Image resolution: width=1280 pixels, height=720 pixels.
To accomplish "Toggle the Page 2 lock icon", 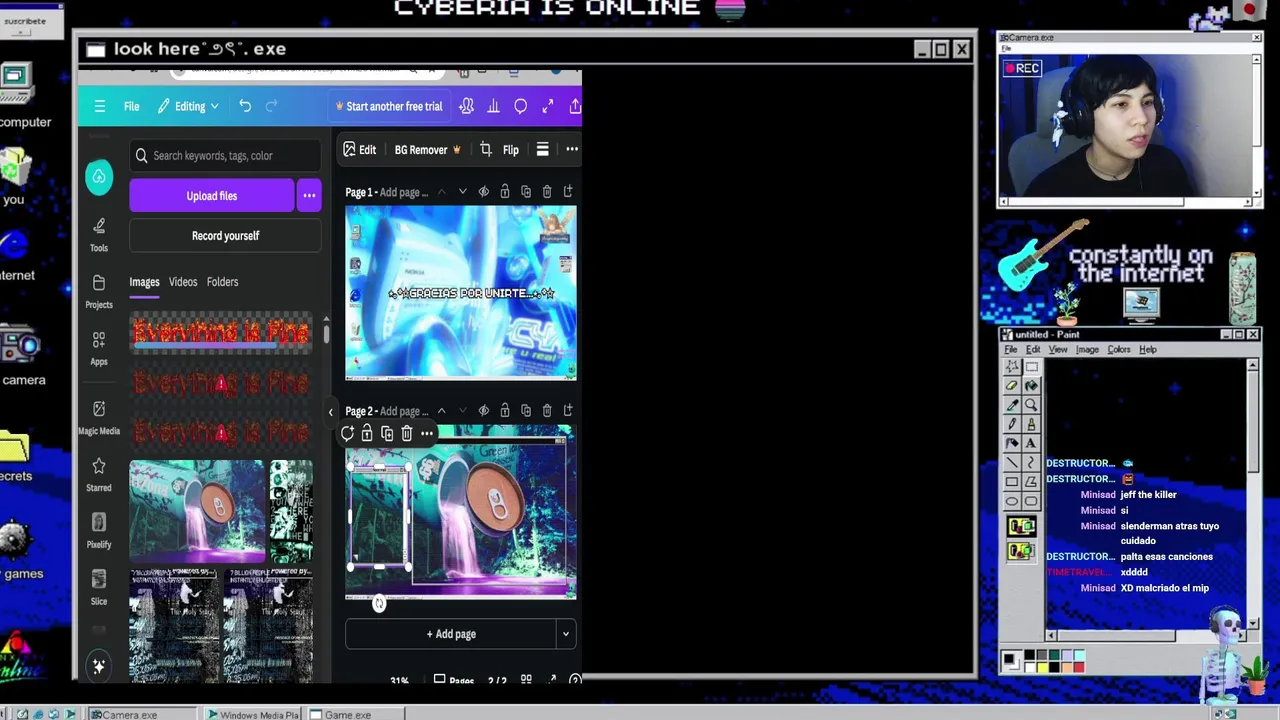I will (505, 410).
